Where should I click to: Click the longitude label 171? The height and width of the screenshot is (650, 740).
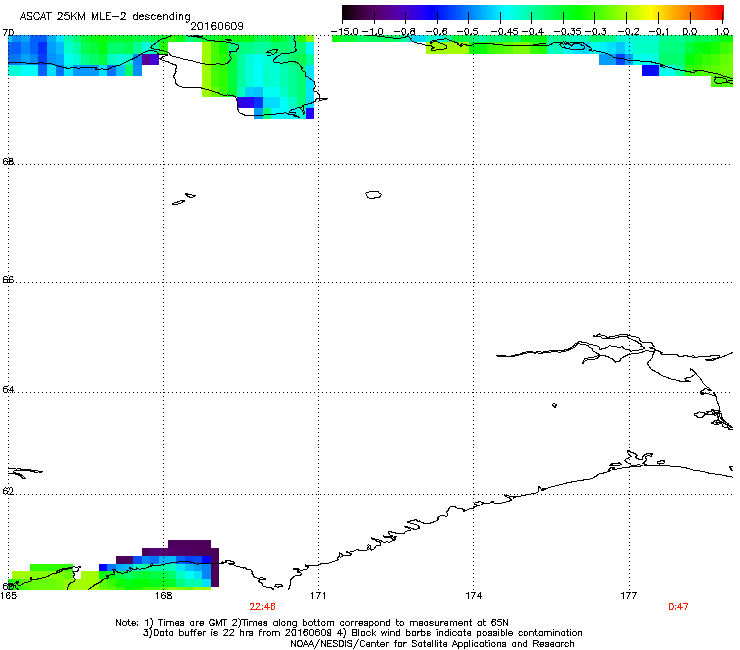click(x=318, y=596)
